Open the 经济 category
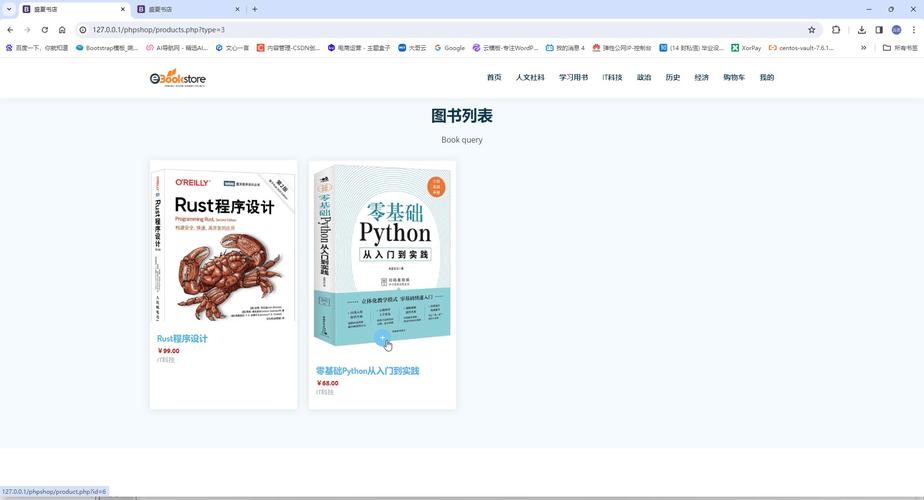Image resolution: width=924 pixels, height=500 pixels. pos(701,77)
